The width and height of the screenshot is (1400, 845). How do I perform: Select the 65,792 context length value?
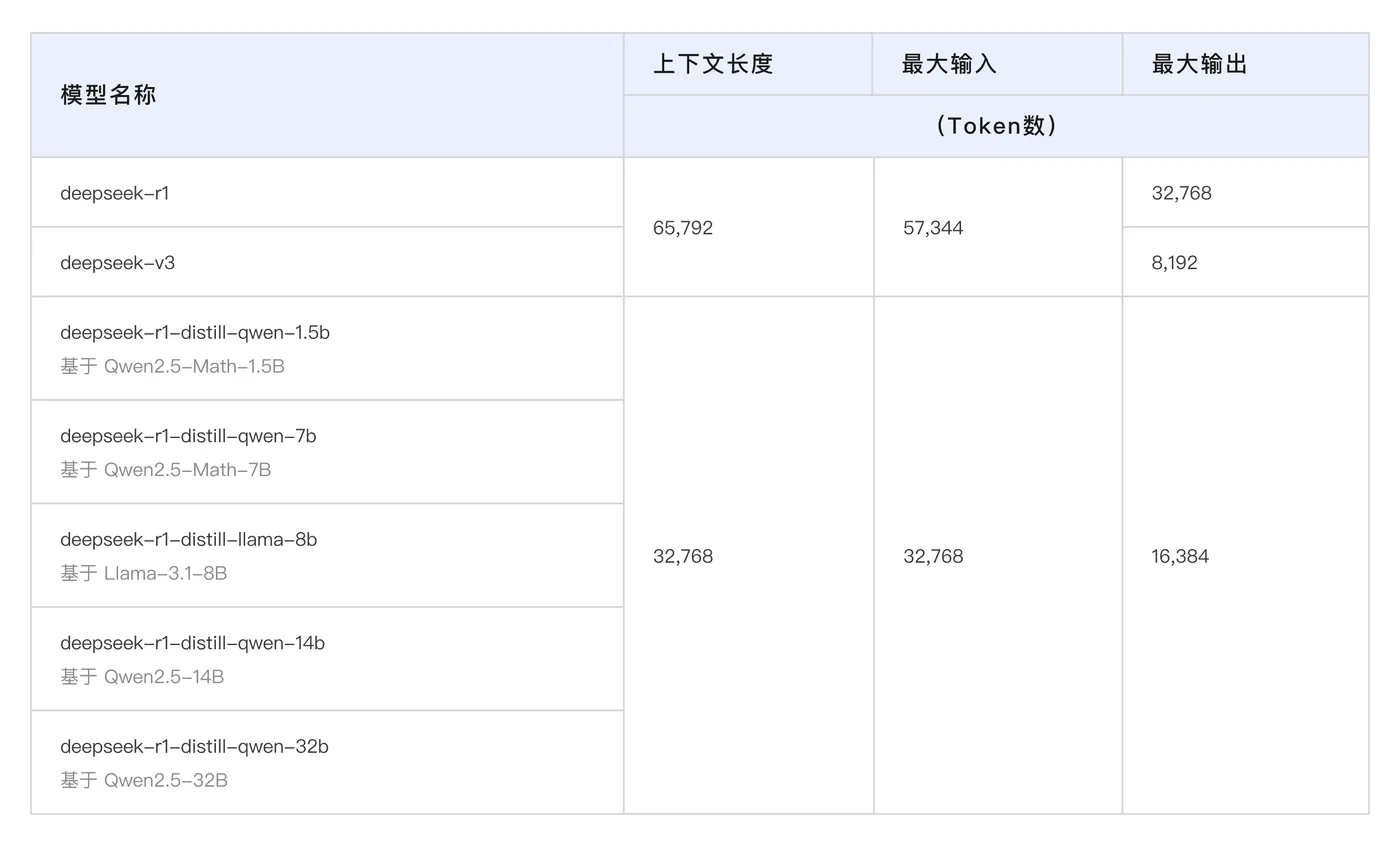coord(683,228)
